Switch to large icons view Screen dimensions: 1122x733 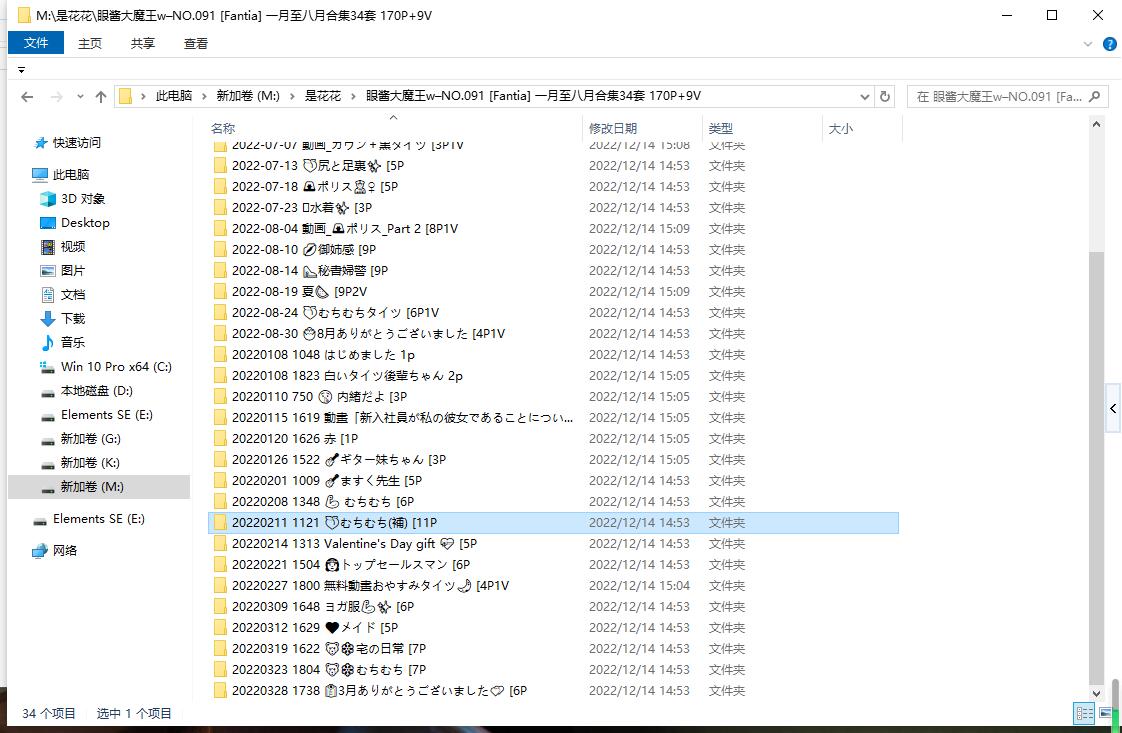pos(1107,713)
